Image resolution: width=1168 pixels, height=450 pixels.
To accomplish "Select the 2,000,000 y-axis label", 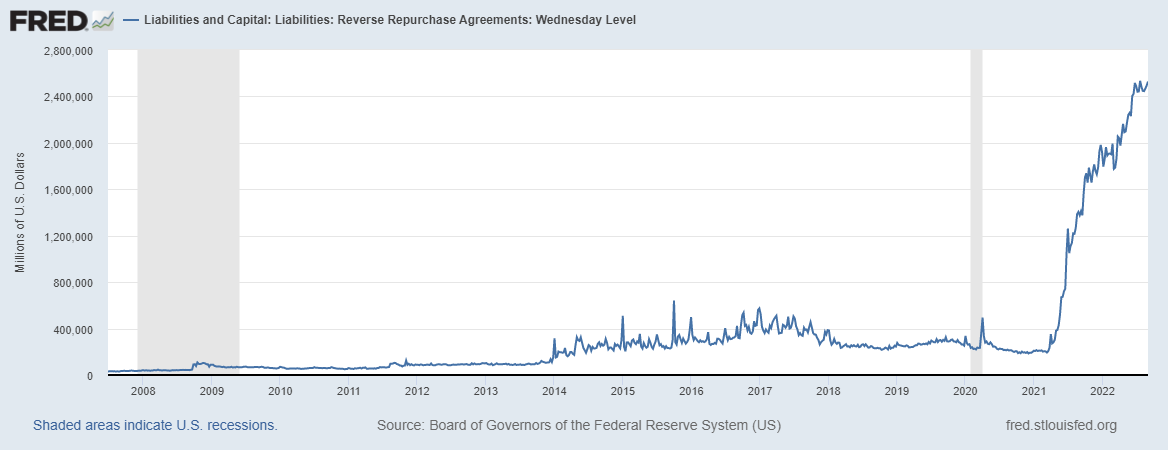I will (69, 144).
